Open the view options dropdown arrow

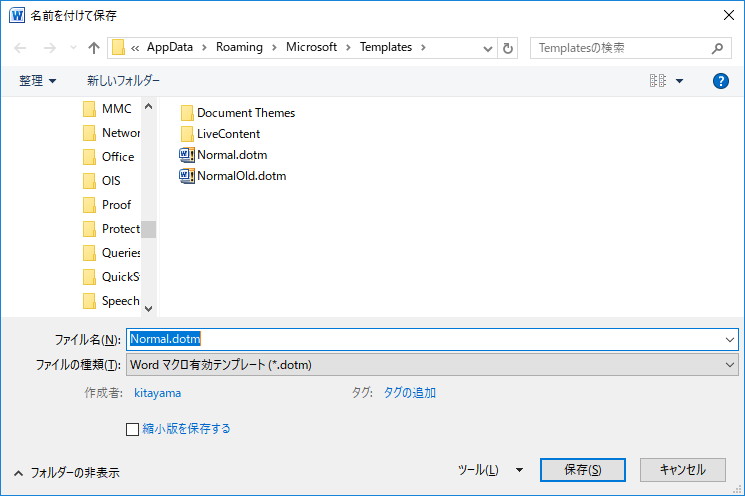click(679, 81)
